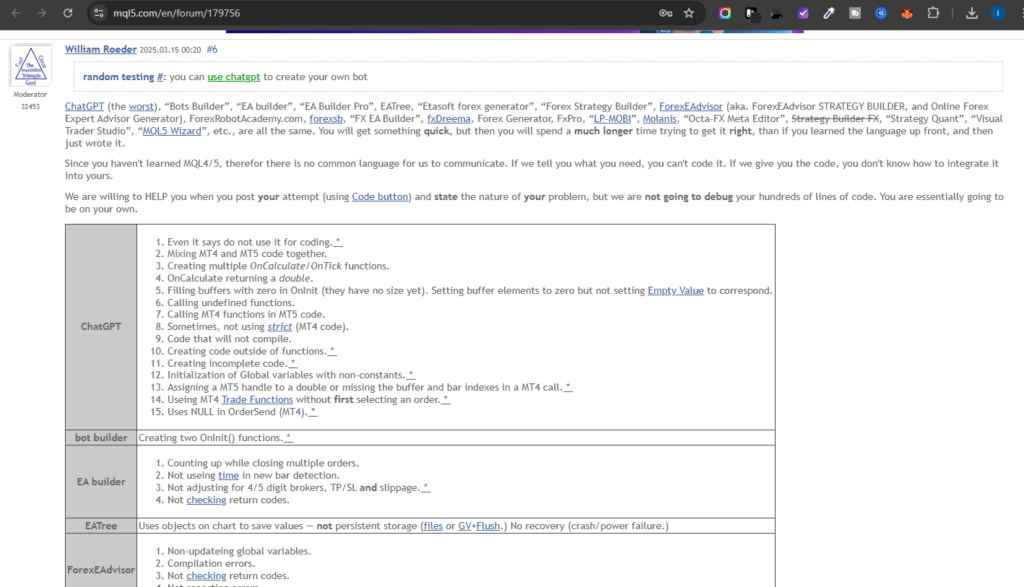Bookmark this page with the star icon
This screenshot has width=1024, height=587.
(x=689, y=14)
